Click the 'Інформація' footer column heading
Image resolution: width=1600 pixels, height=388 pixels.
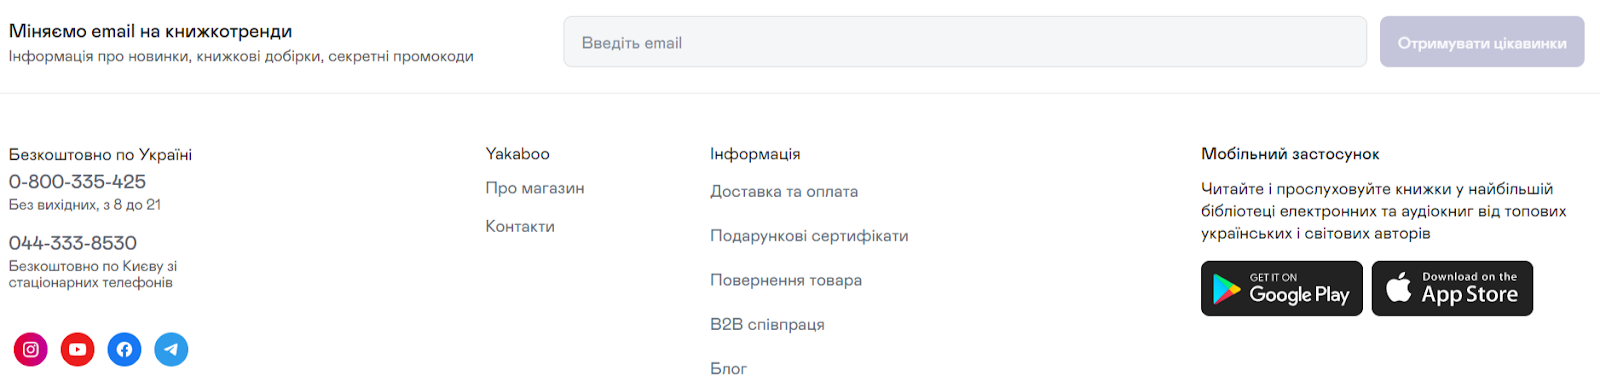coord(755,154)
